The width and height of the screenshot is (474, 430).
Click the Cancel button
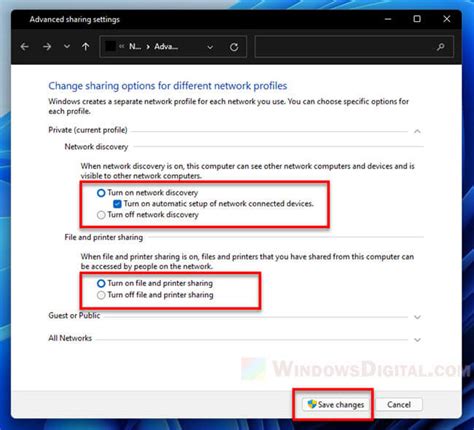[x=399, y=405]
